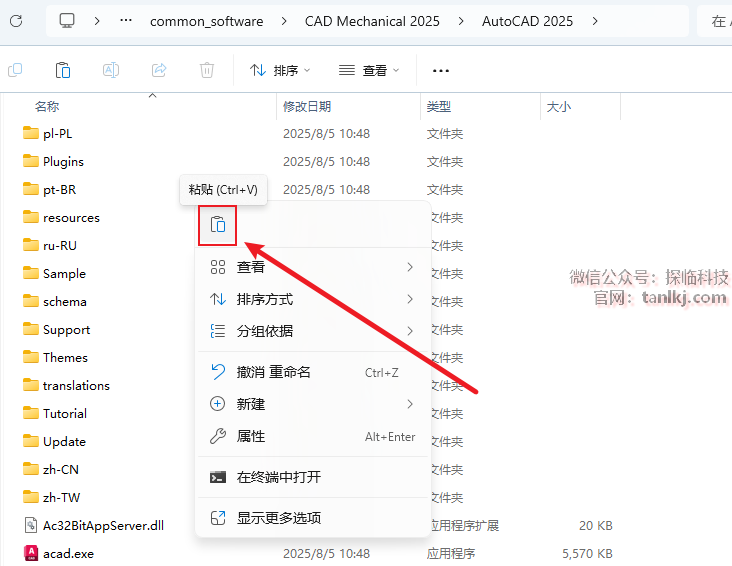Click the 20 KB size value
This screenshot has width=732, height=566.
coord(596,525)
